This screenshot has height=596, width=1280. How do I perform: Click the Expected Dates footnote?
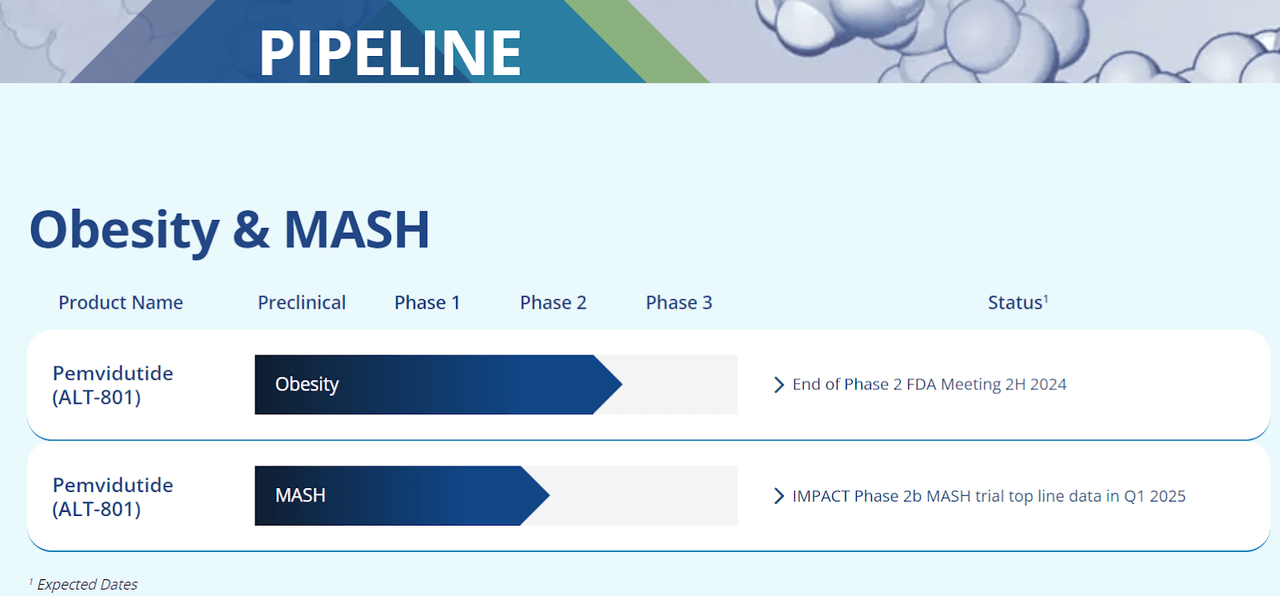tap(86, 585)
